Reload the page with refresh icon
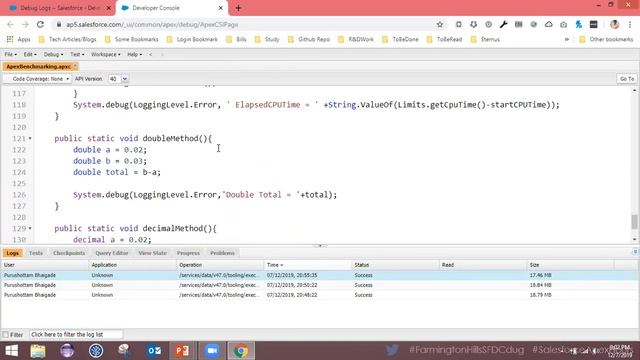 (40, 24)
